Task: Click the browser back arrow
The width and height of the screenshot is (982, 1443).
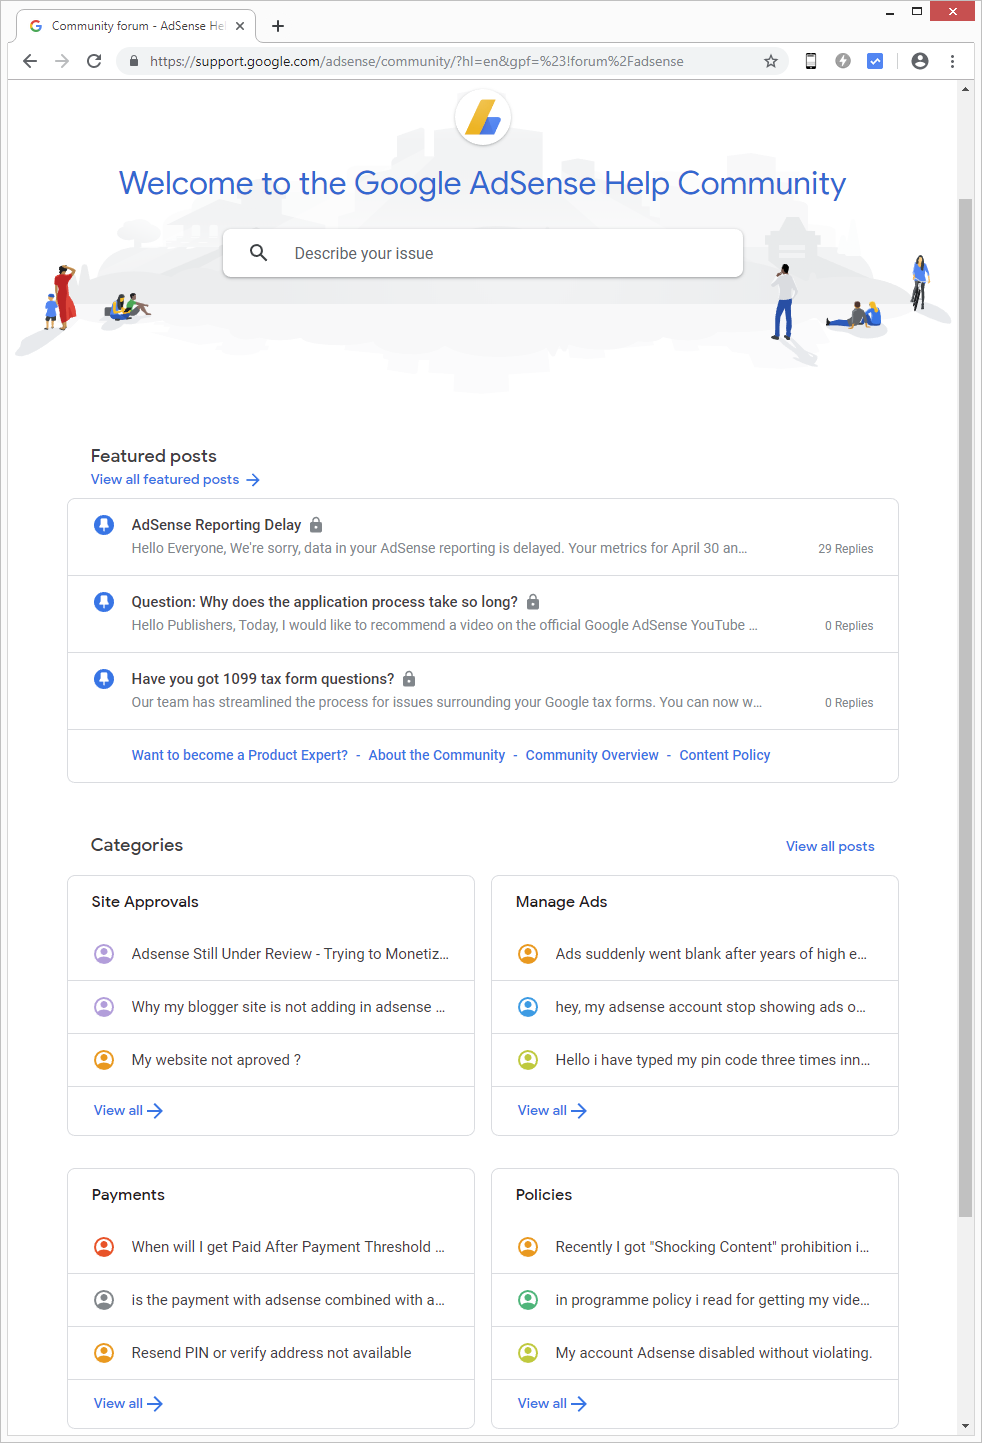Action: click(30, 61)
